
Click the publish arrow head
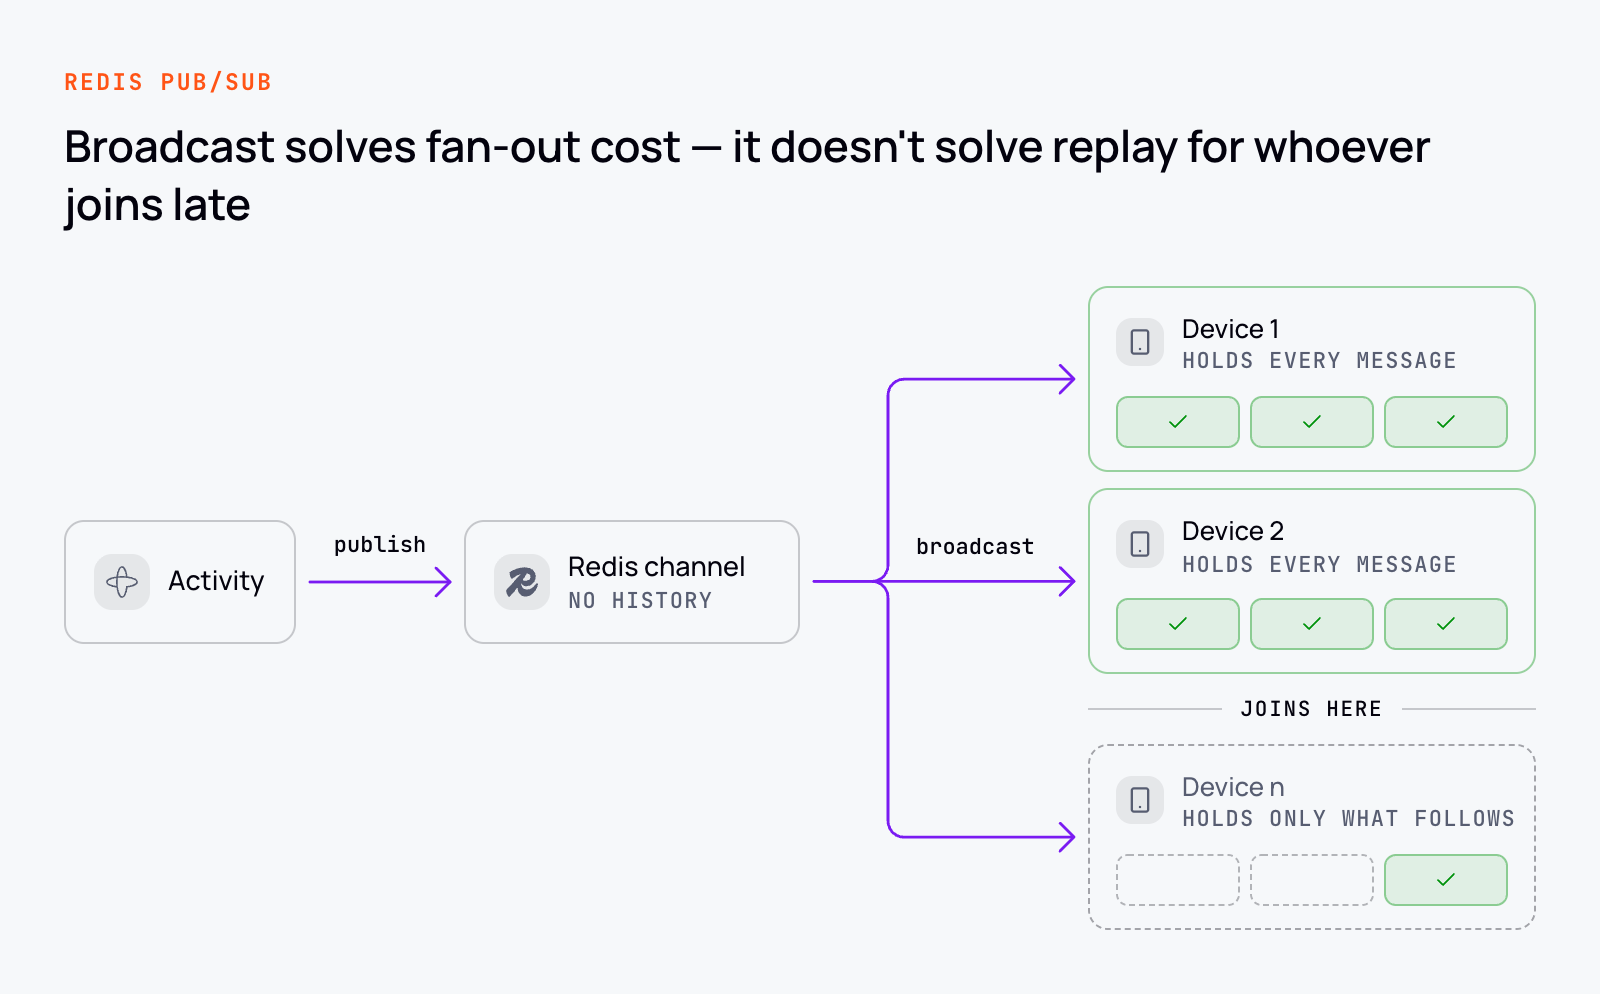(x=443, y=582)
